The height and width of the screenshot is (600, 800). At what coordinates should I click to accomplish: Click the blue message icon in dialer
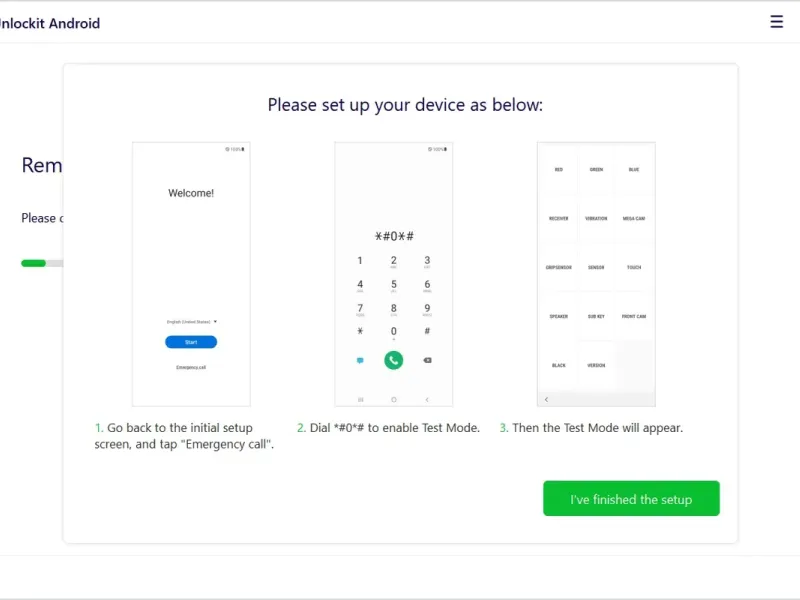[x=360, y=360]
